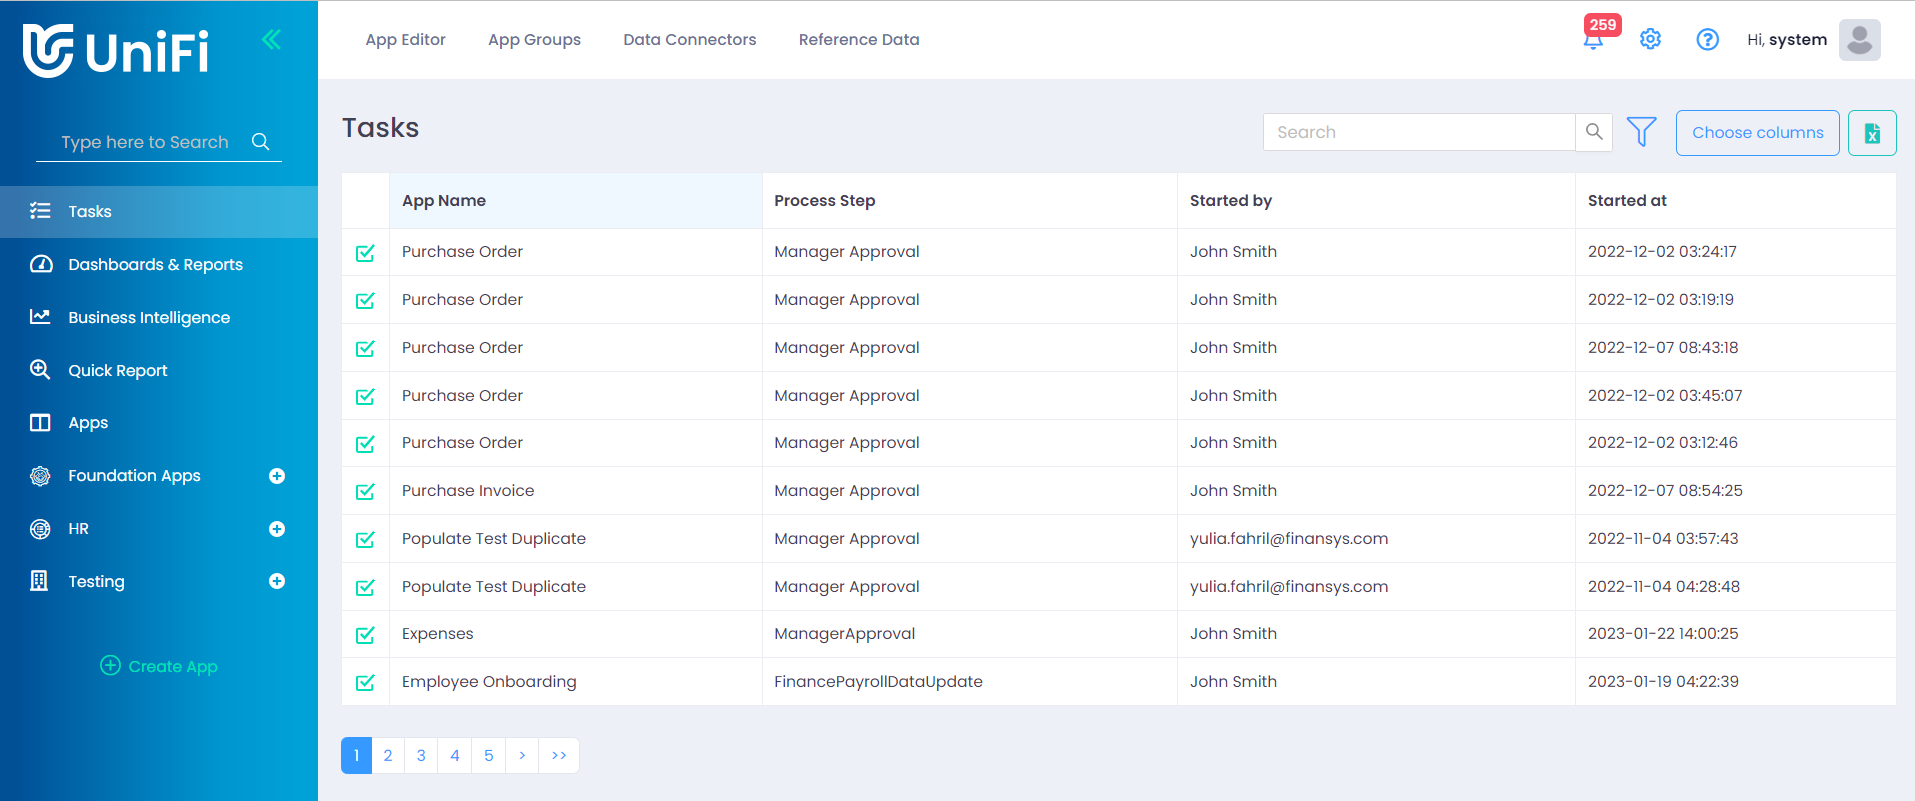
Task: Go to page 5
Action: [489, 755]
